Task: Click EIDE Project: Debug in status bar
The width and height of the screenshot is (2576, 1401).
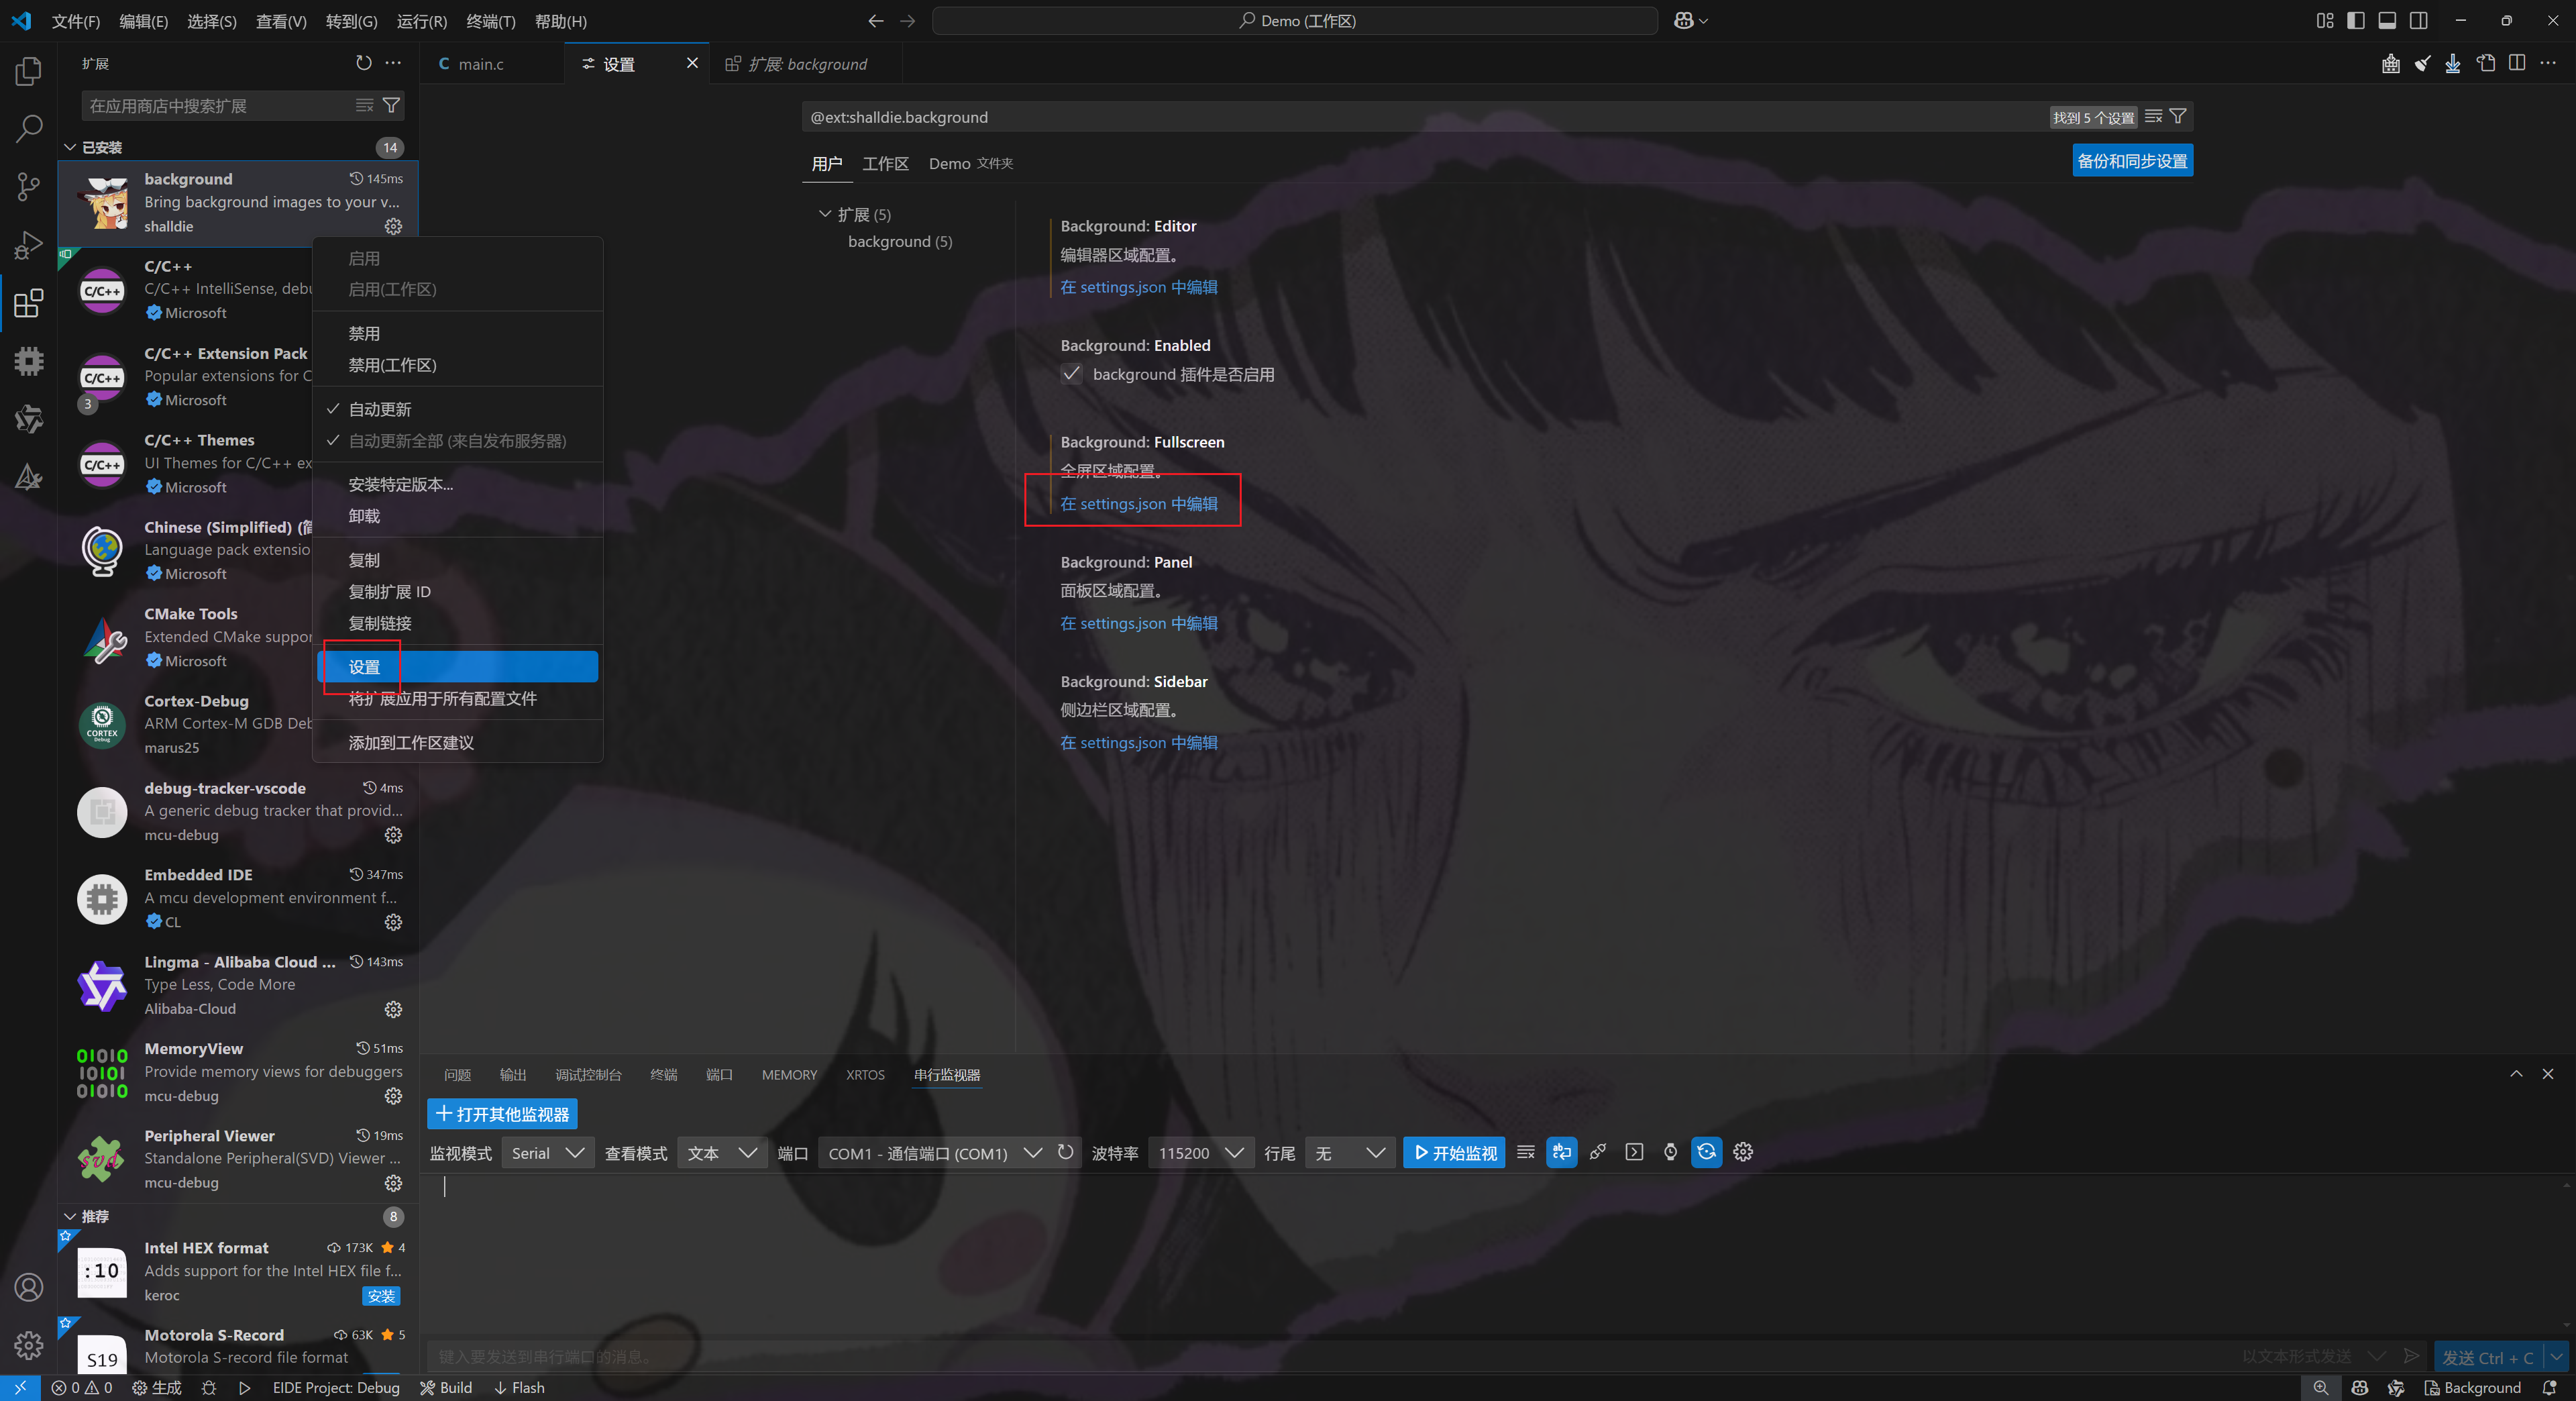Action: coord(336,1388)
